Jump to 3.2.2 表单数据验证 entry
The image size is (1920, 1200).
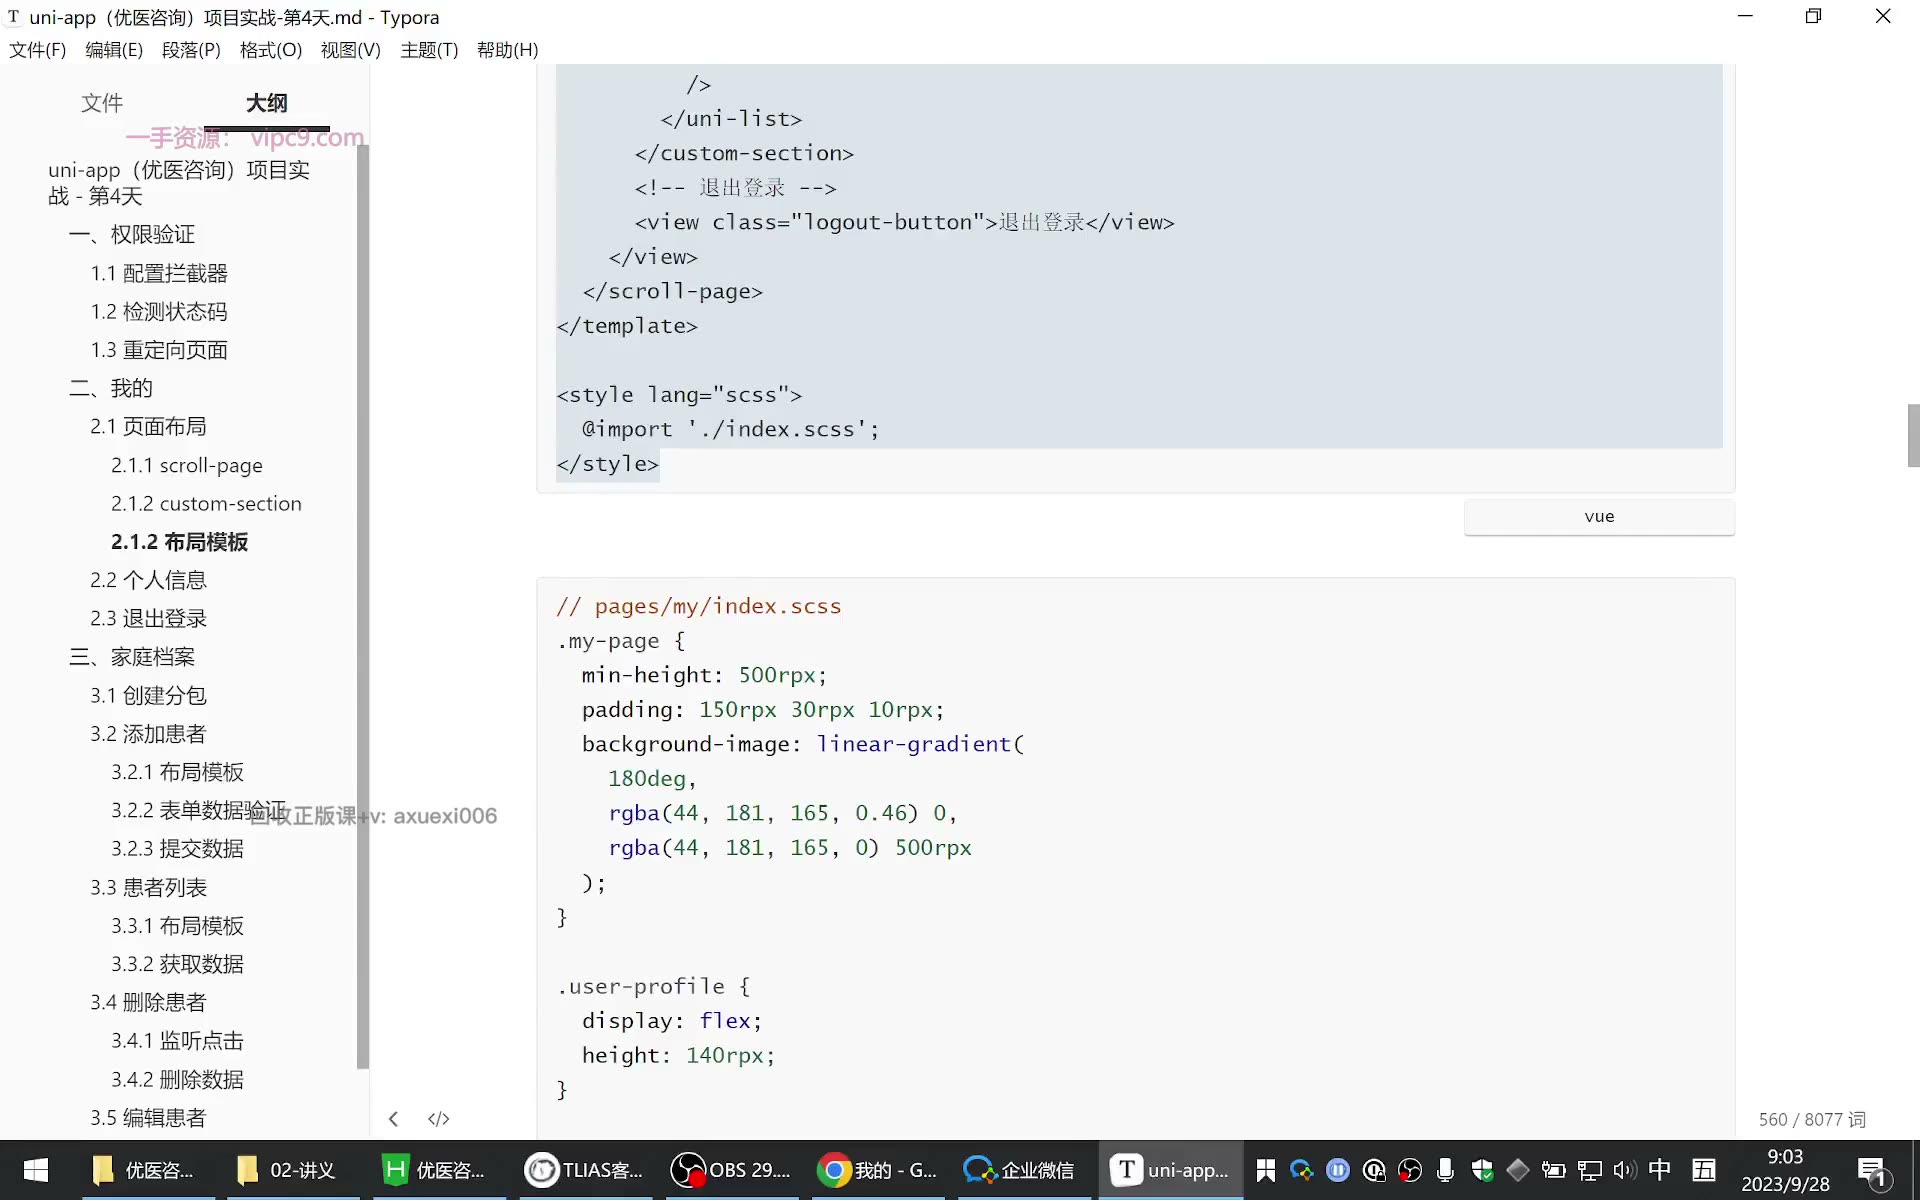pyautogui.click(x=199, y=810)
